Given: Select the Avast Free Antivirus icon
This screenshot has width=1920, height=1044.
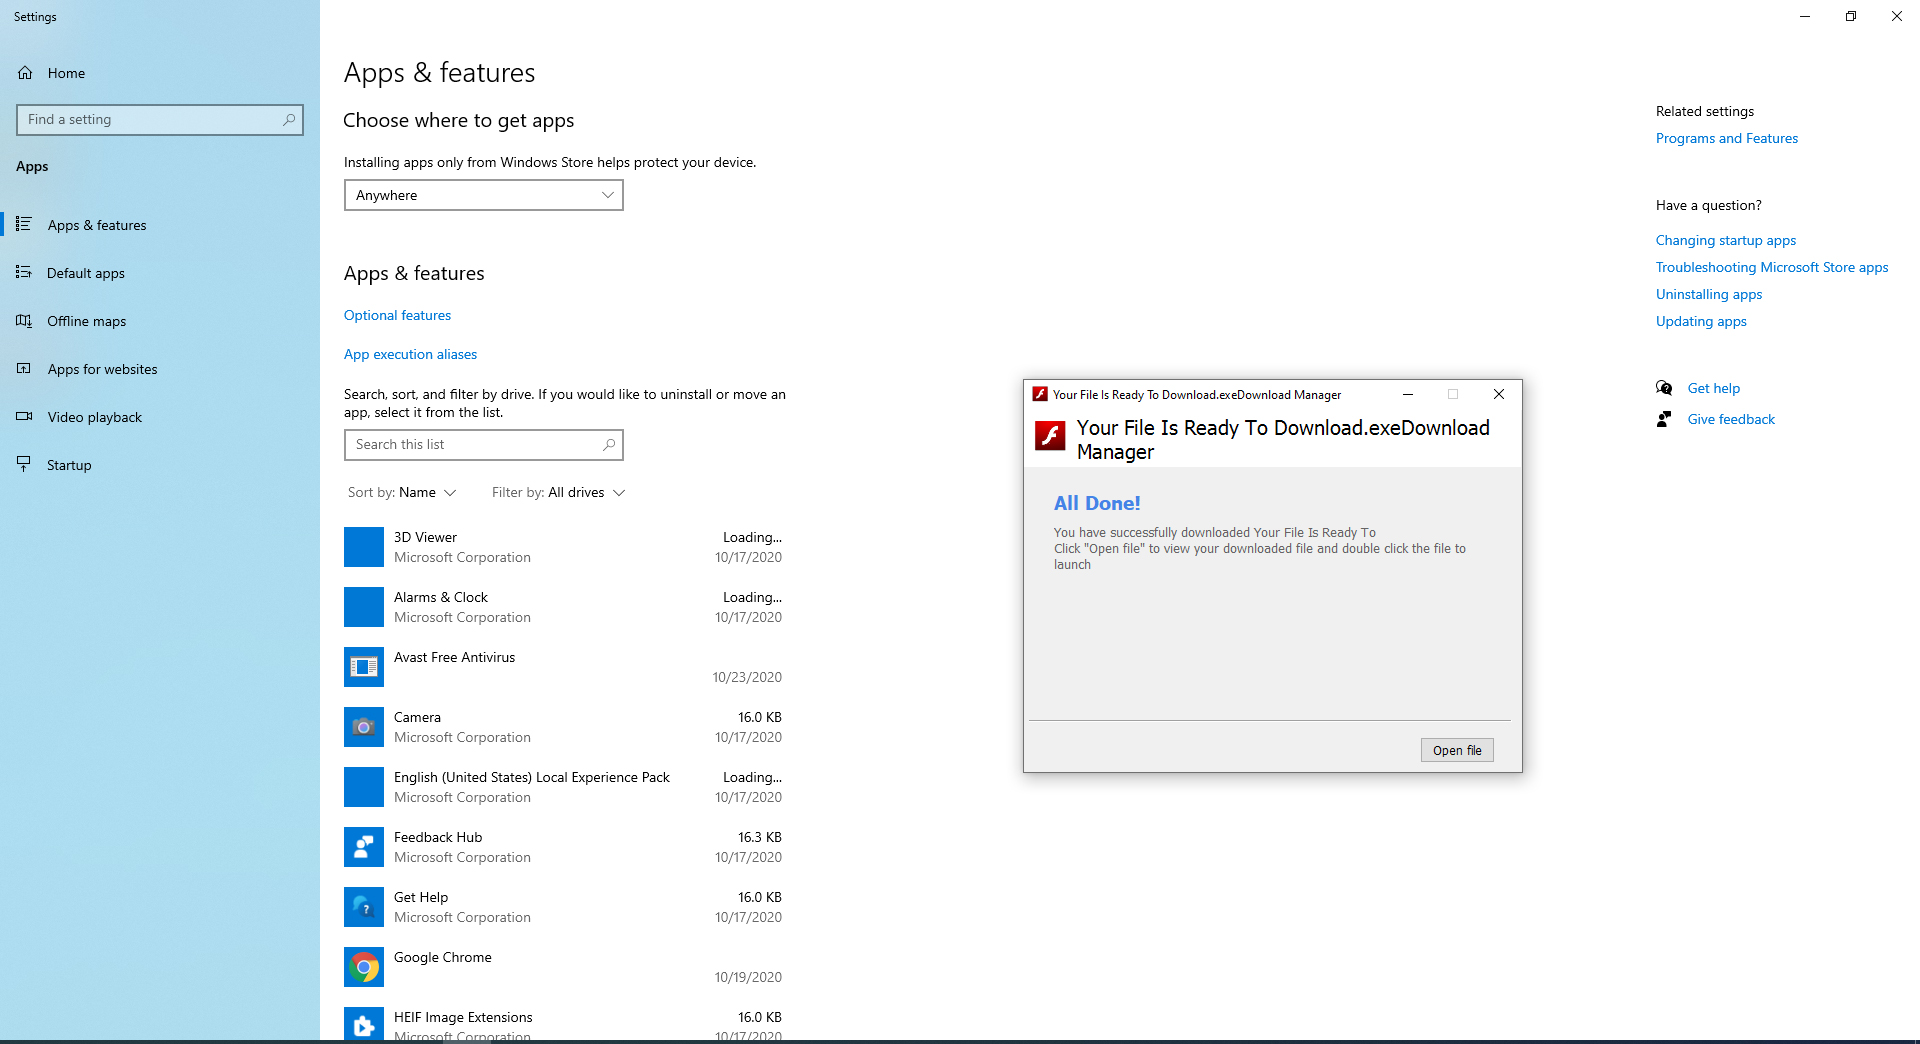Looking at the screenshot, I should (364, 667).
